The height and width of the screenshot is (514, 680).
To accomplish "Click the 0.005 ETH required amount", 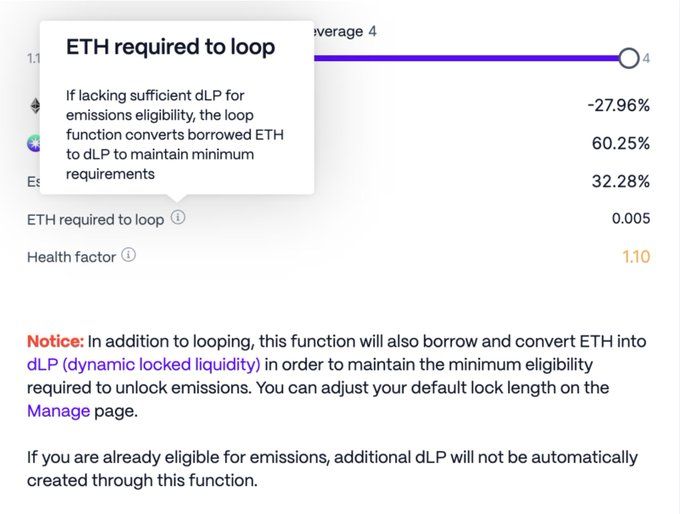I will (630, 219).
